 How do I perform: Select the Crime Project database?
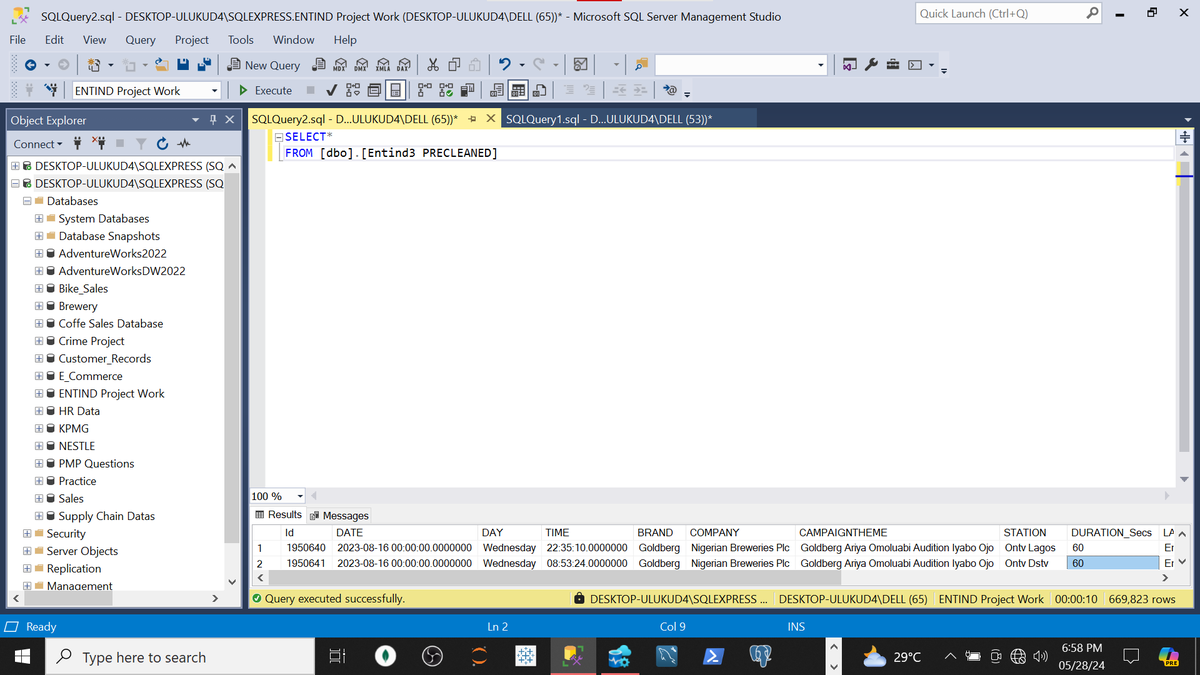tap(91, 341)
